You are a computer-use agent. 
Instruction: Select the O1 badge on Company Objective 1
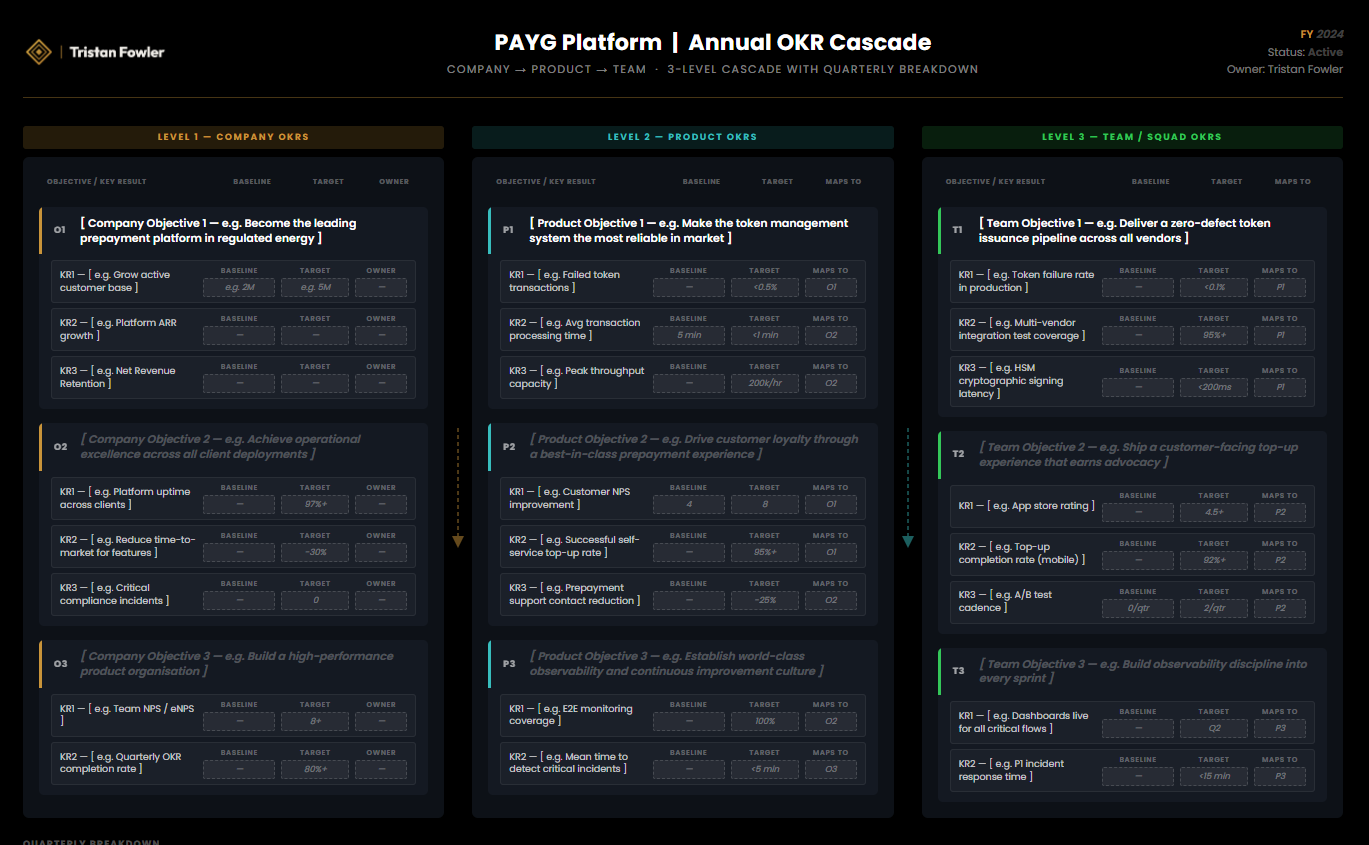[60, 229]
